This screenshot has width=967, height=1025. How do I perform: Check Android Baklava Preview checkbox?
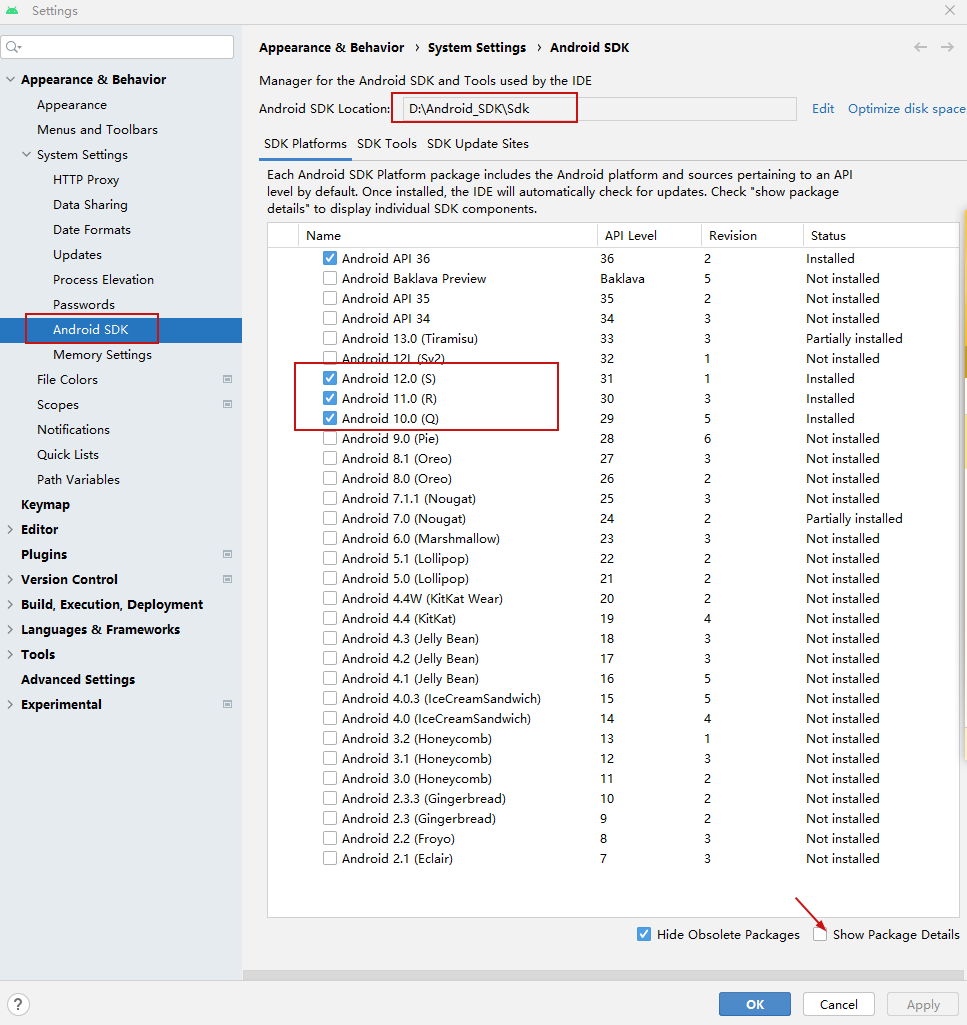[x=330, y=278]
